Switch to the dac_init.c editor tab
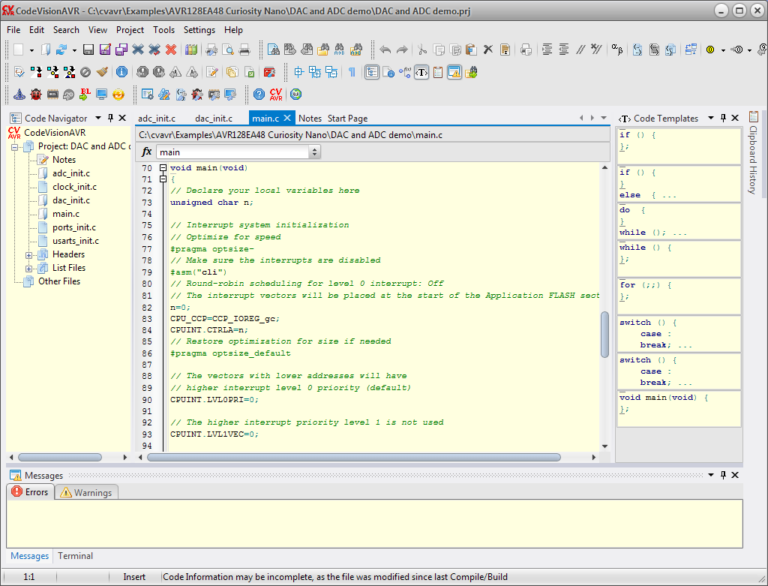The height and width of the screenshot is (586, 768). [x=214, y=119]
